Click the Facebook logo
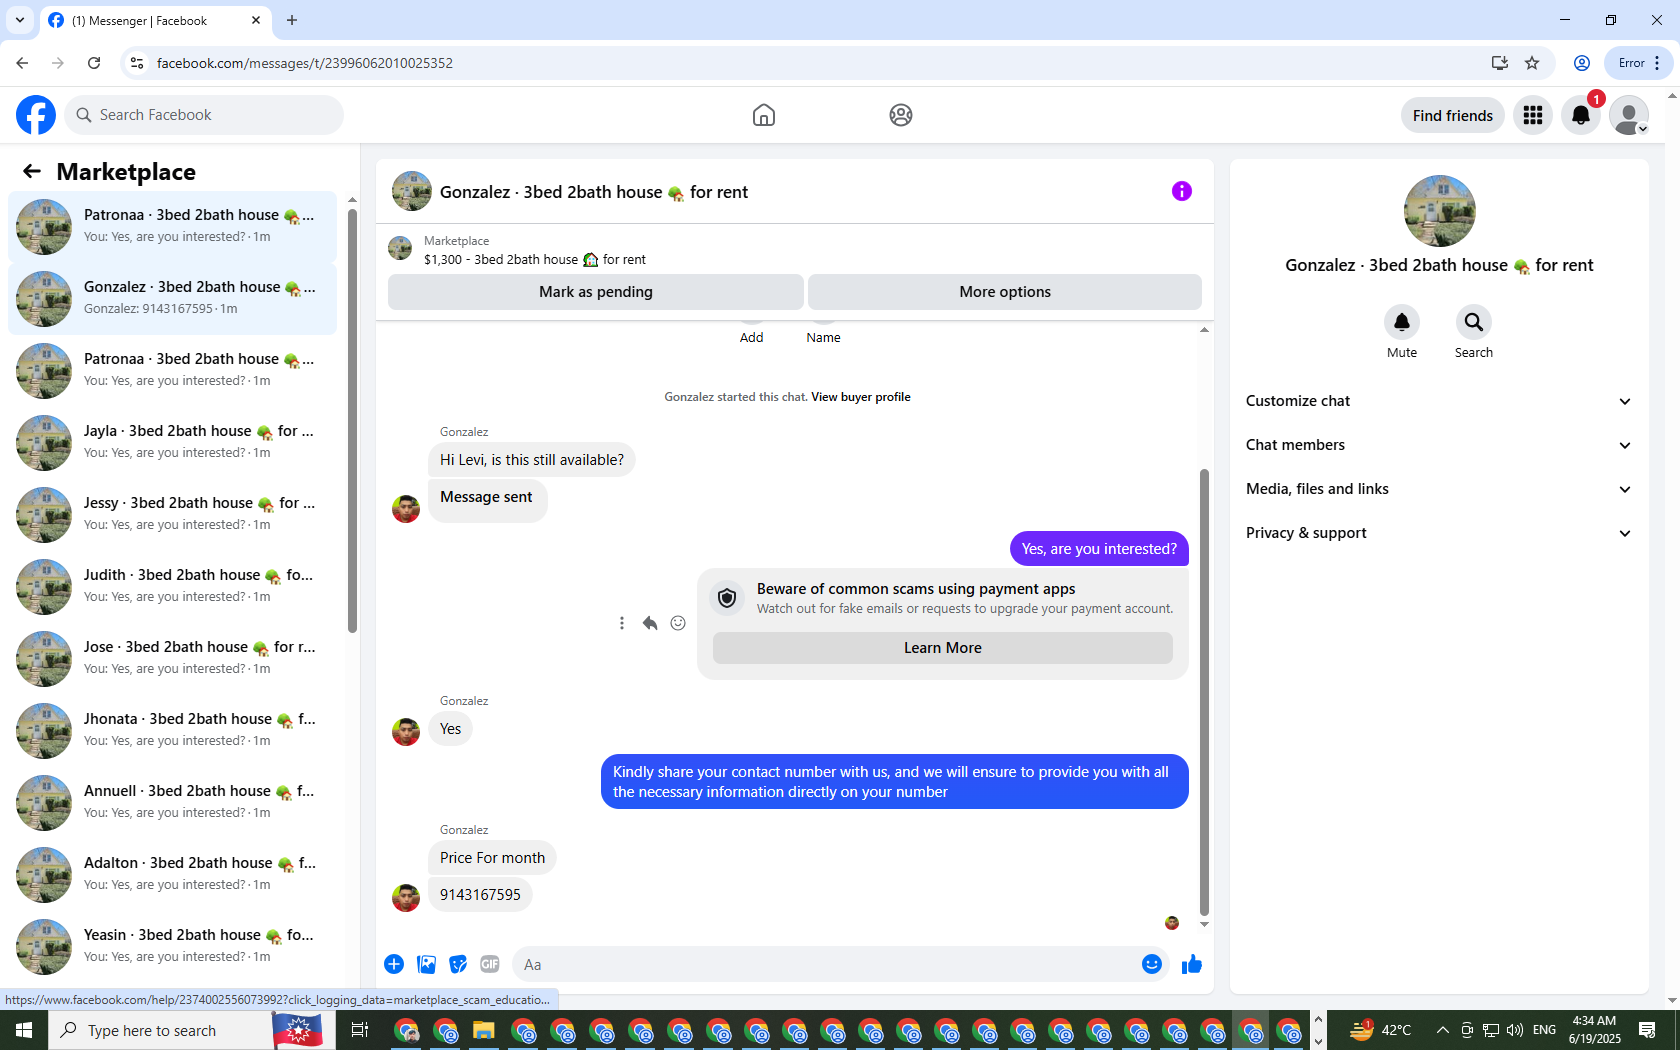Image resolution: width=1680 pixels, height=1050 pixels. [36, 115]
